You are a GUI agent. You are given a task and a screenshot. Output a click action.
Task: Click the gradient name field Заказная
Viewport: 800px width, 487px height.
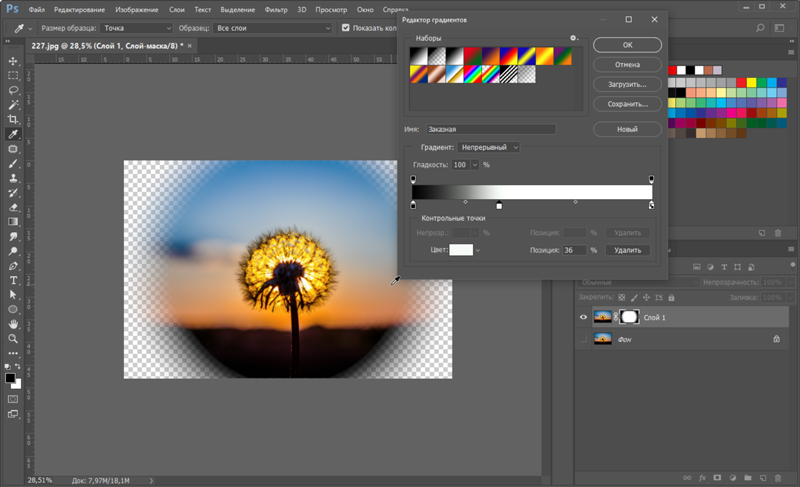coord(489,129)
